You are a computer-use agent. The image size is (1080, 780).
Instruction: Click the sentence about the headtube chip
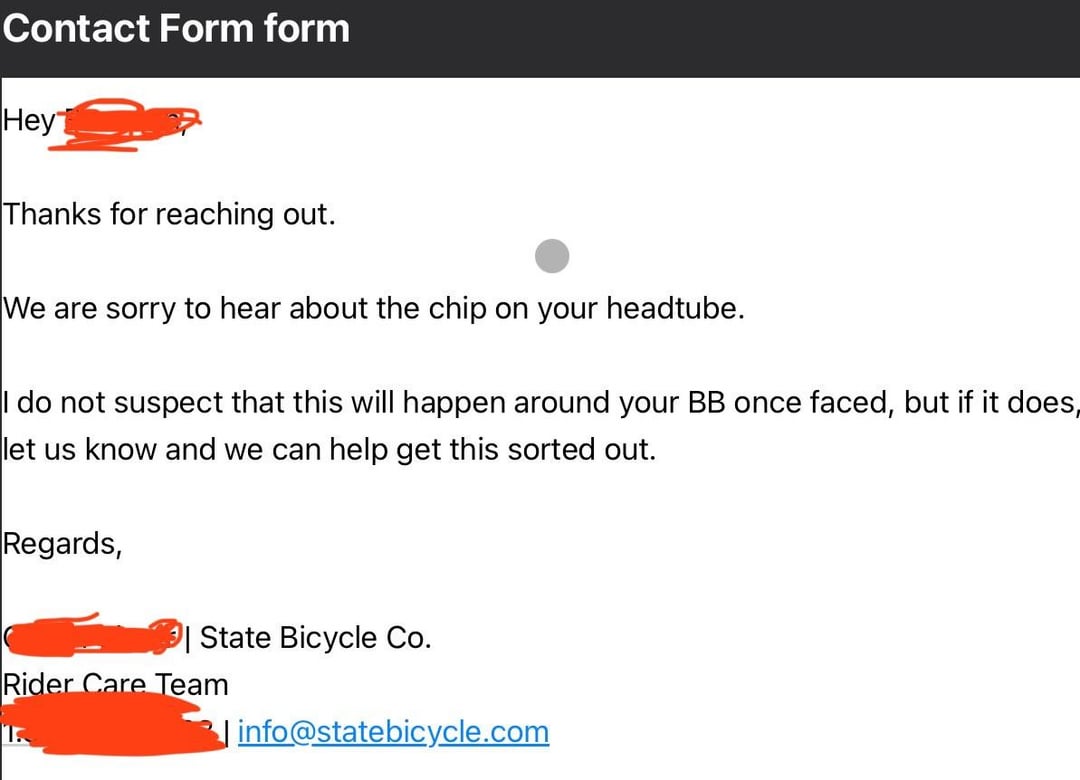[x=373, y=309]
